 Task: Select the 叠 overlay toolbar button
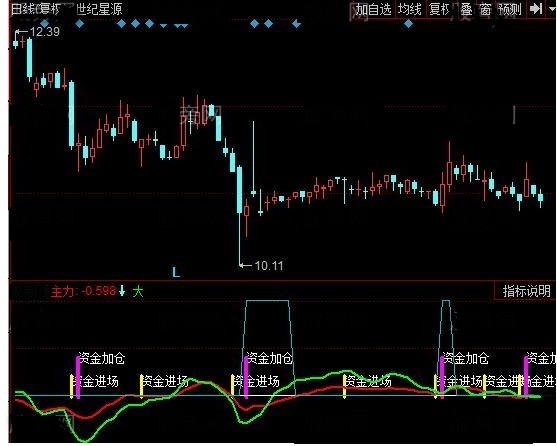click(x=466, y=10)
